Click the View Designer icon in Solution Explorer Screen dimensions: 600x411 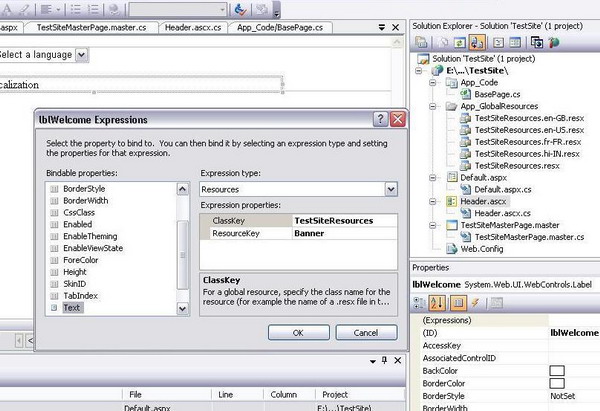pos(515,42)
